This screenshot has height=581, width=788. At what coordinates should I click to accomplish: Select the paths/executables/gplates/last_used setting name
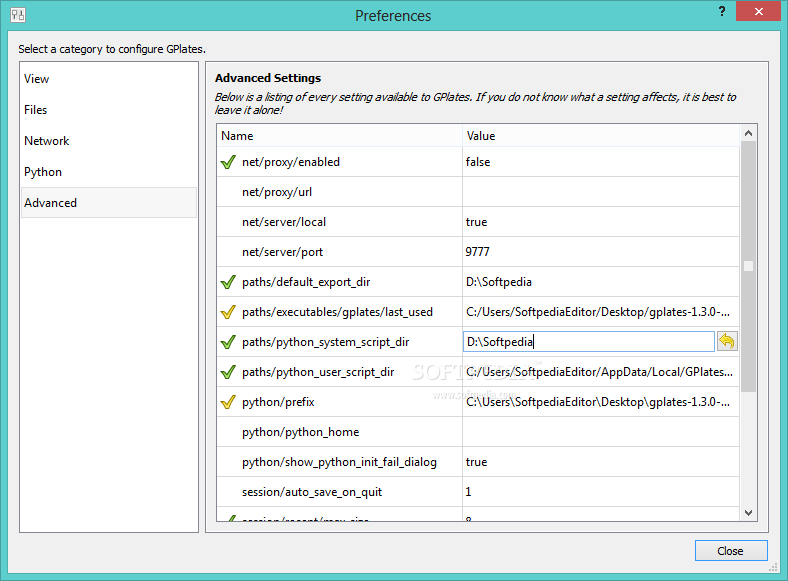click(337, 312)
